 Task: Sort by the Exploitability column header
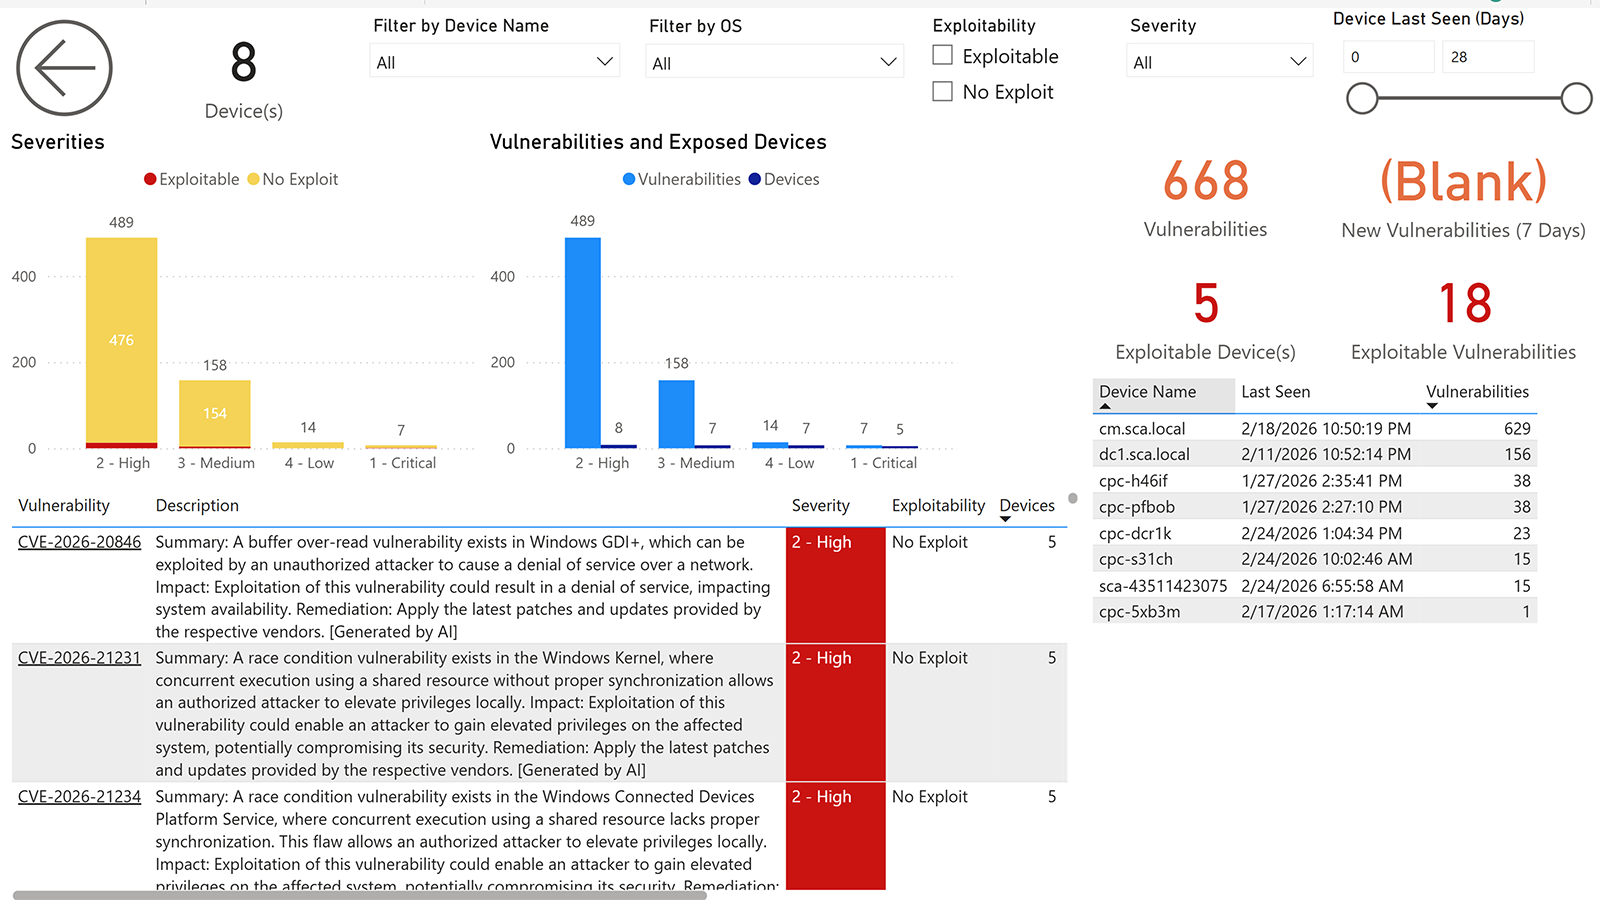[938, 506]
